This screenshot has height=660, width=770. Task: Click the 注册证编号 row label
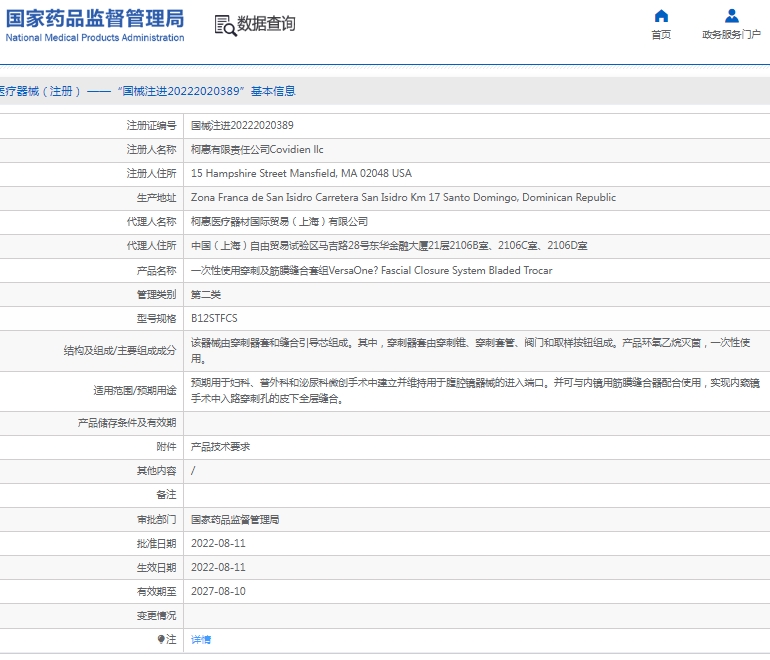(x=151, y=126)
